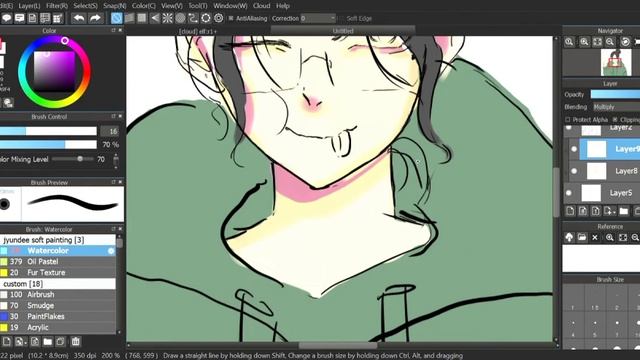
Task: Hide Layer9 using its visibility dot
Action: 574,149
